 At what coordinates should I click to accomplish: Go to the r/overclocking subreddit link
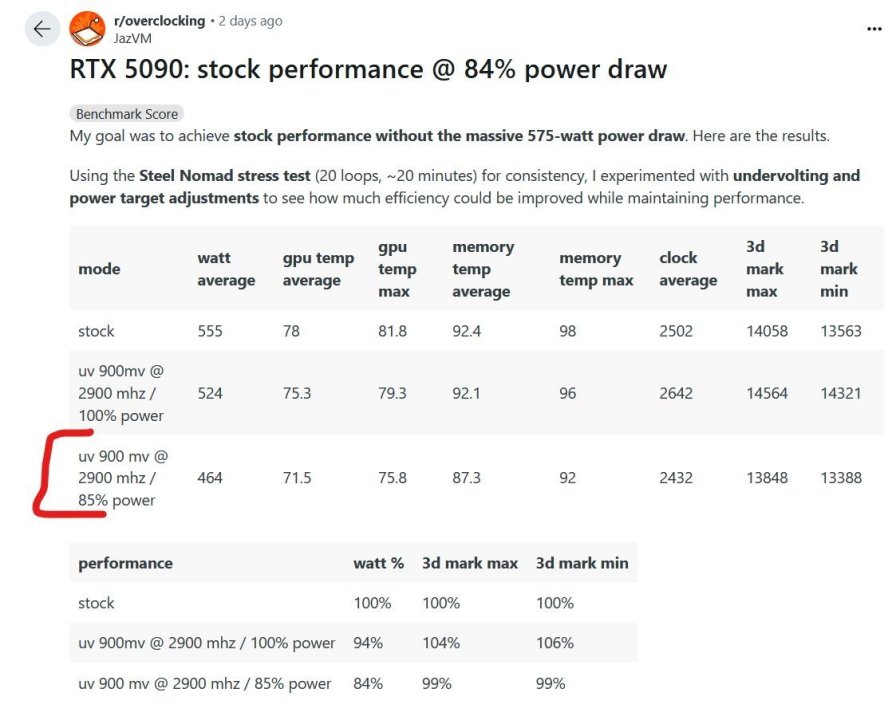(159, 21)
